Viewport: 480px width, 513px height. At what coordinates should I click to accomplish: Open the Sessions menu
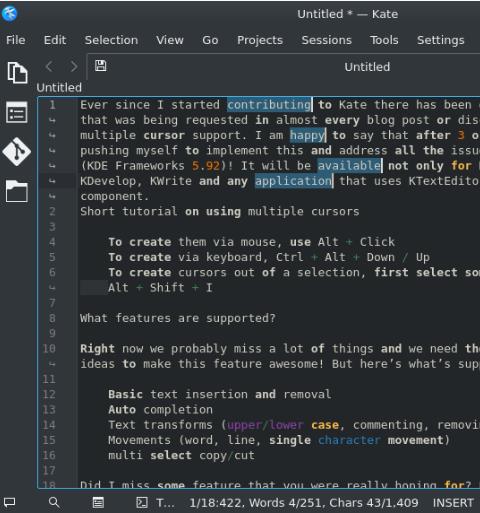327,40
